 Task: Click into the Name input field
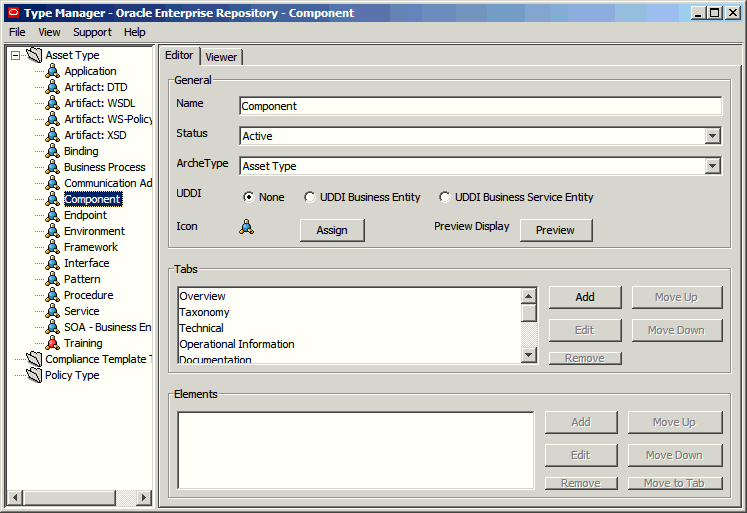pyautogui.click(x=480, y=106)
